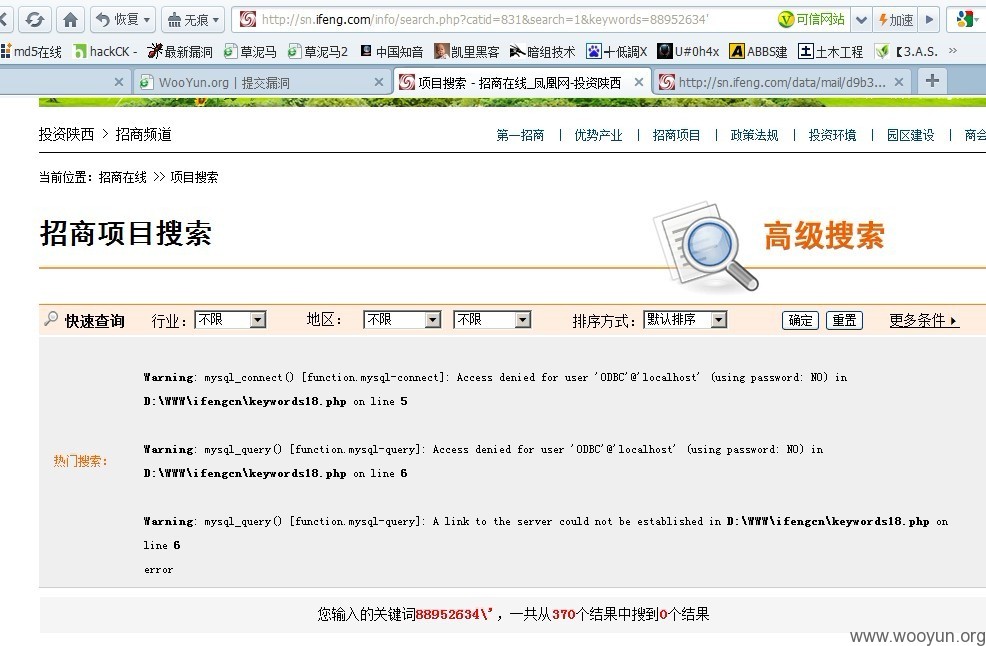Open the ABBS建 bookmark
The image size is (986, 646).
click(x=758, y=52)
